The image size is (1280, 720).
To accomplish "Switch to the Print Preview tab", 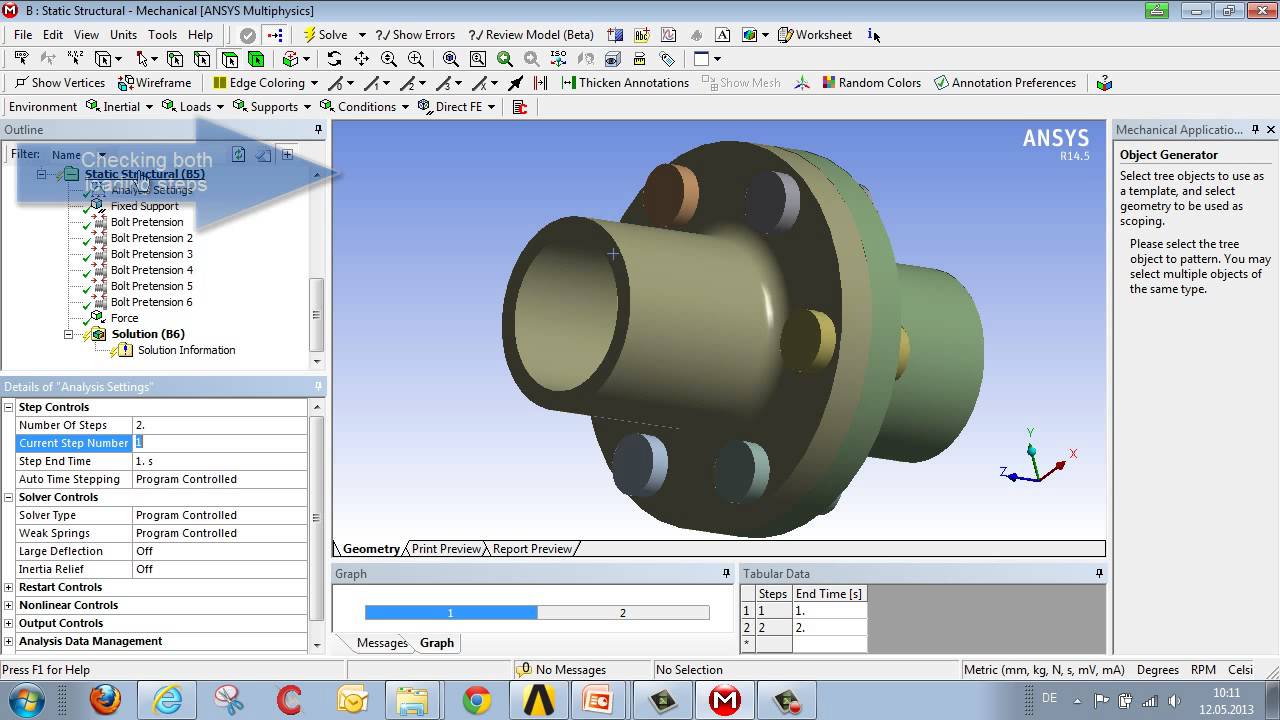I will pyautogui.click(x=446, y=549).
